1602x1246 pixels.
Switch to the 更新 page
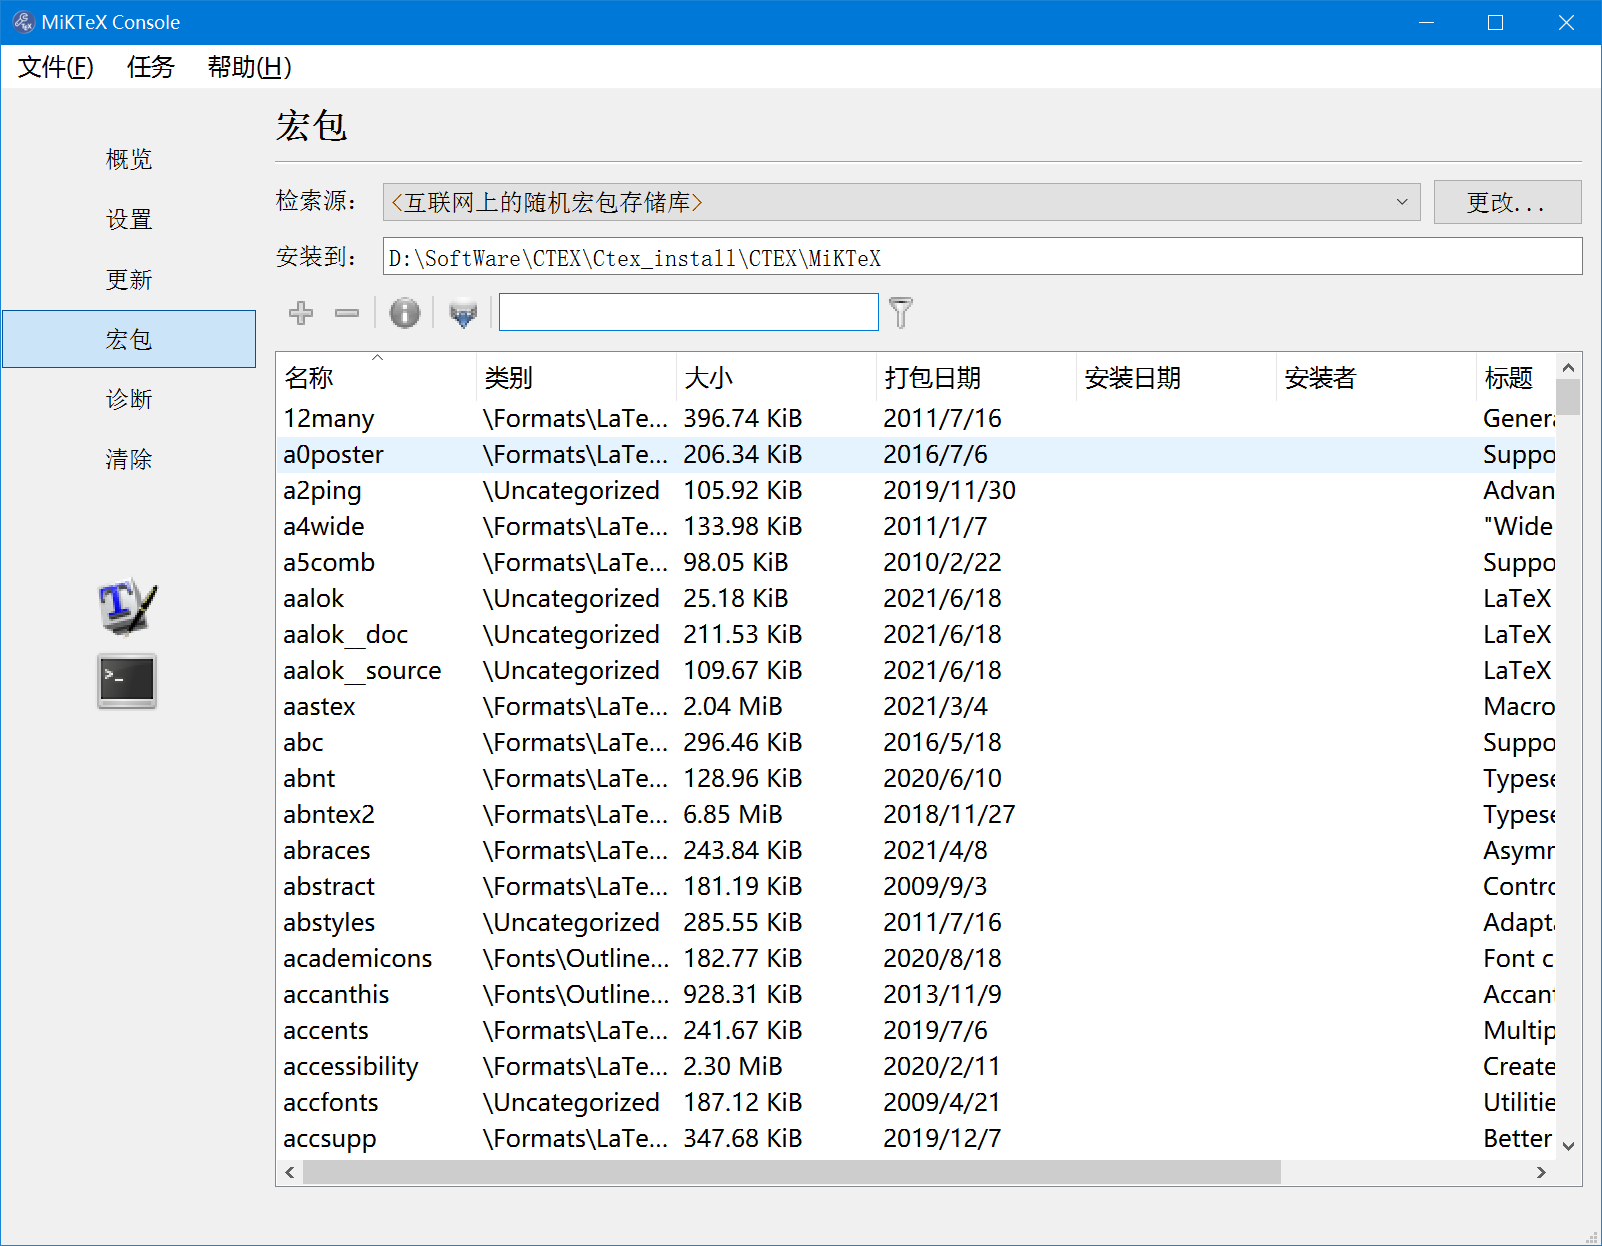[129, 280]
